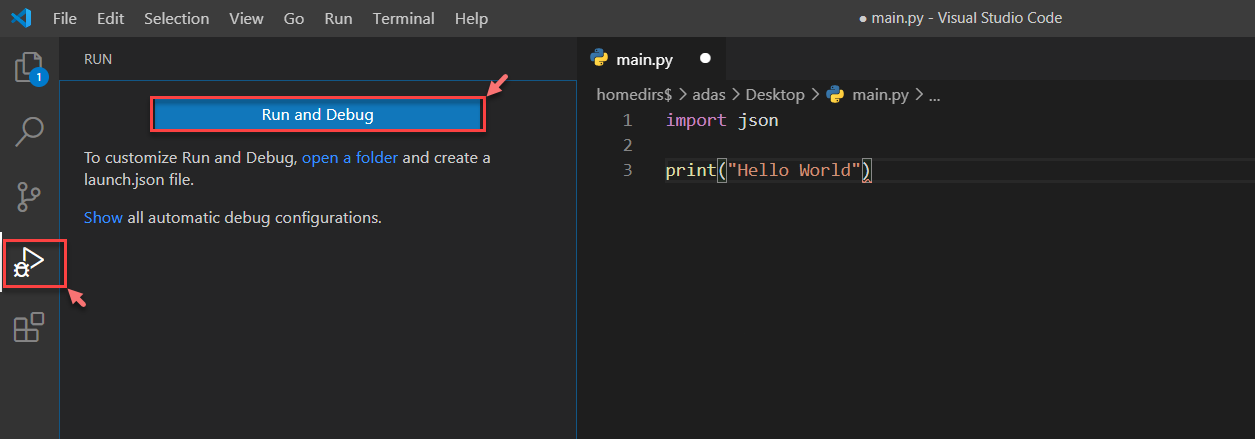
Task: Open the Explorer view in activity bar
Action: [29, 68]
